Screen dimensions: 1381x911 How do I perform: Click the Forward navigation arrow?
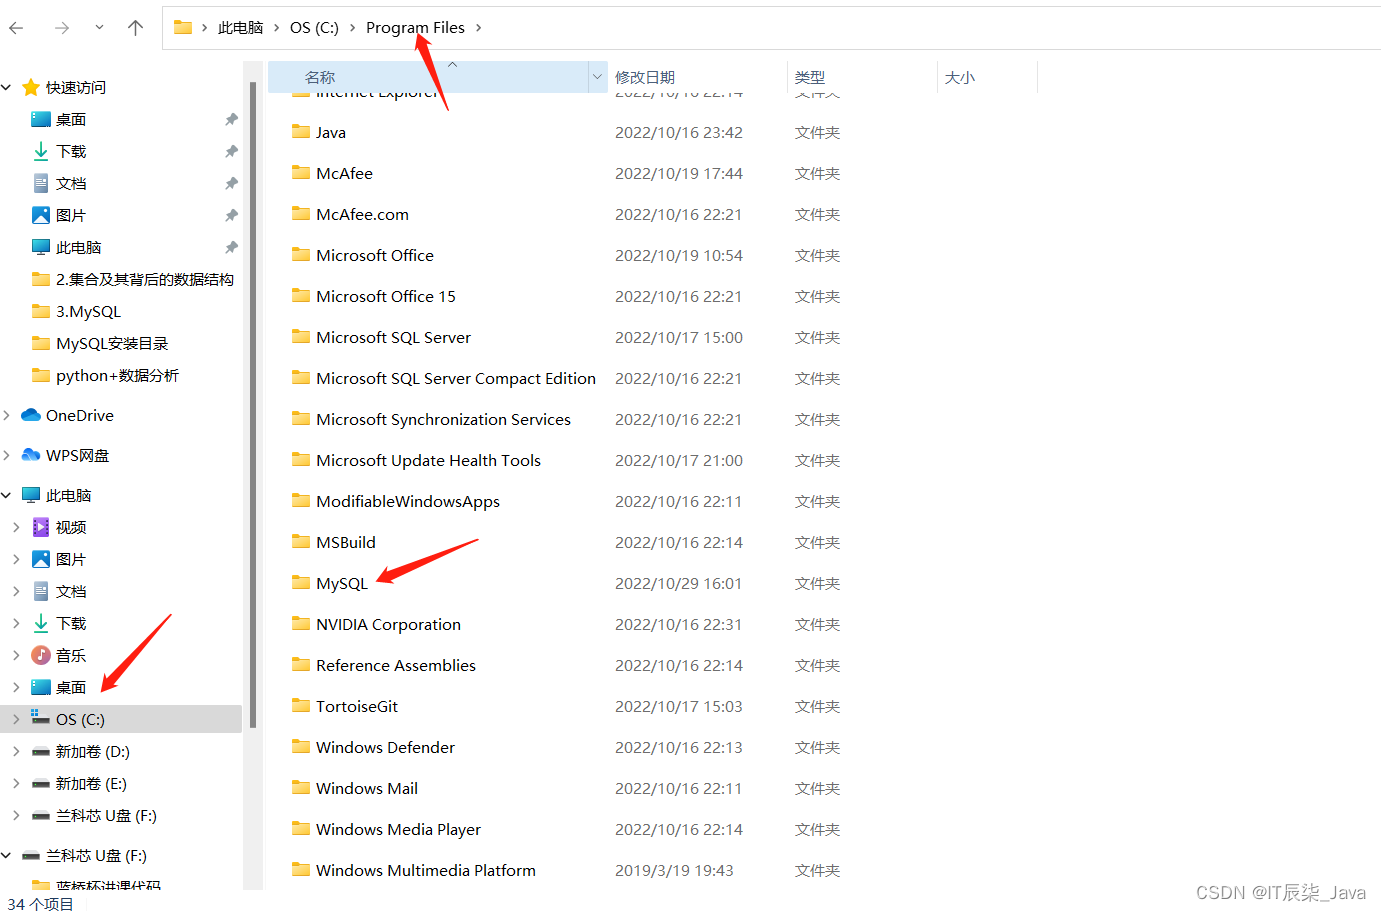point(62,28)
